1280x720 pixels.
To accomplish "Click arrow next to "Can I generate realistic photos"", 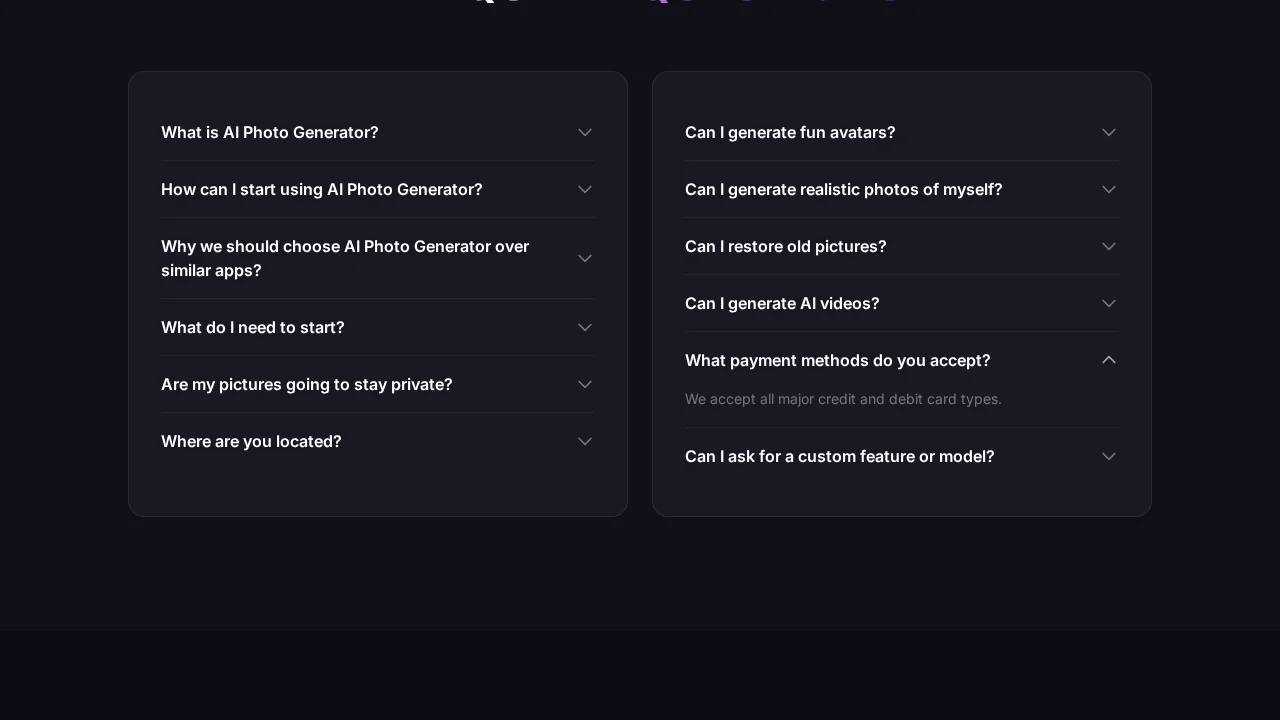I will coord(1109,189).
